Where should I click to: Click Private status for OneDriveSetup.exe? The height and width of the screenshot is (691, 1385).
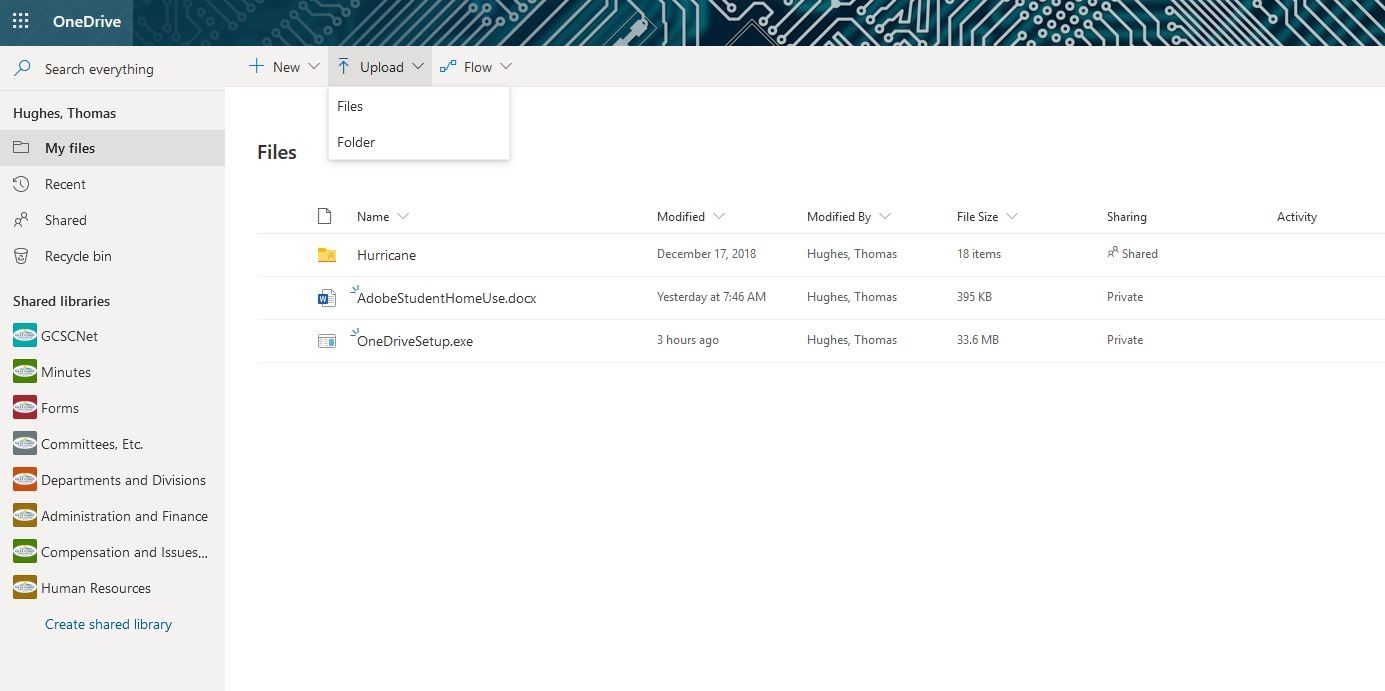click(x=1125, y=340)
